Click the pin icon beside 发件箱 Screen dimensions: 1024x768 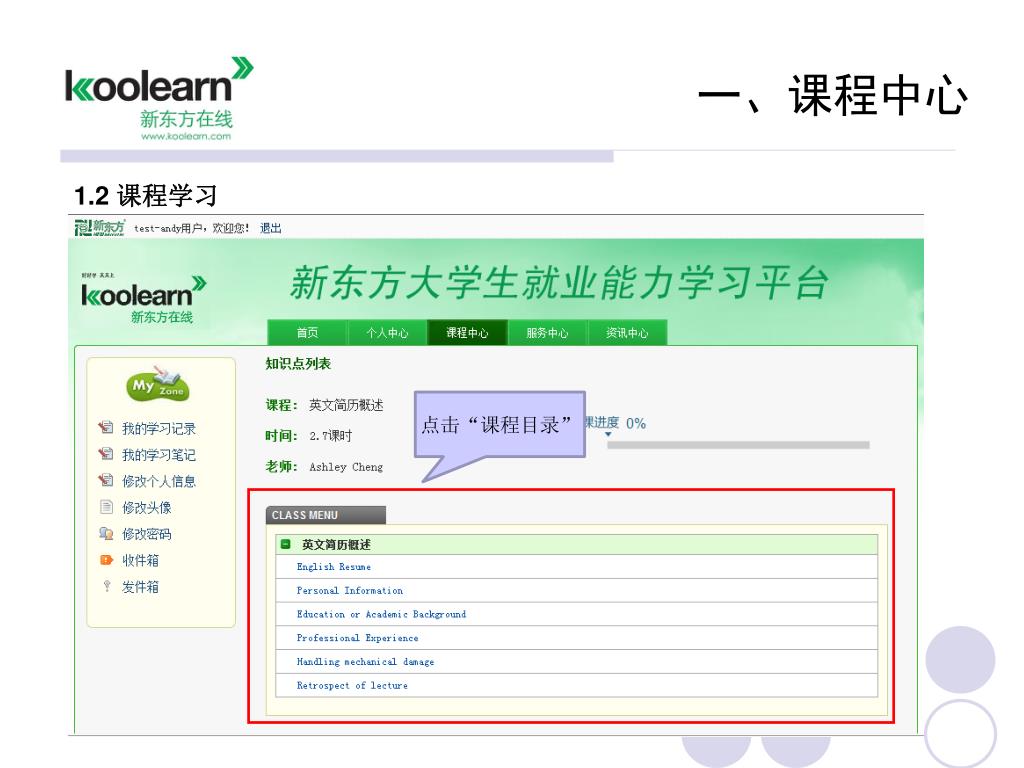106,586
